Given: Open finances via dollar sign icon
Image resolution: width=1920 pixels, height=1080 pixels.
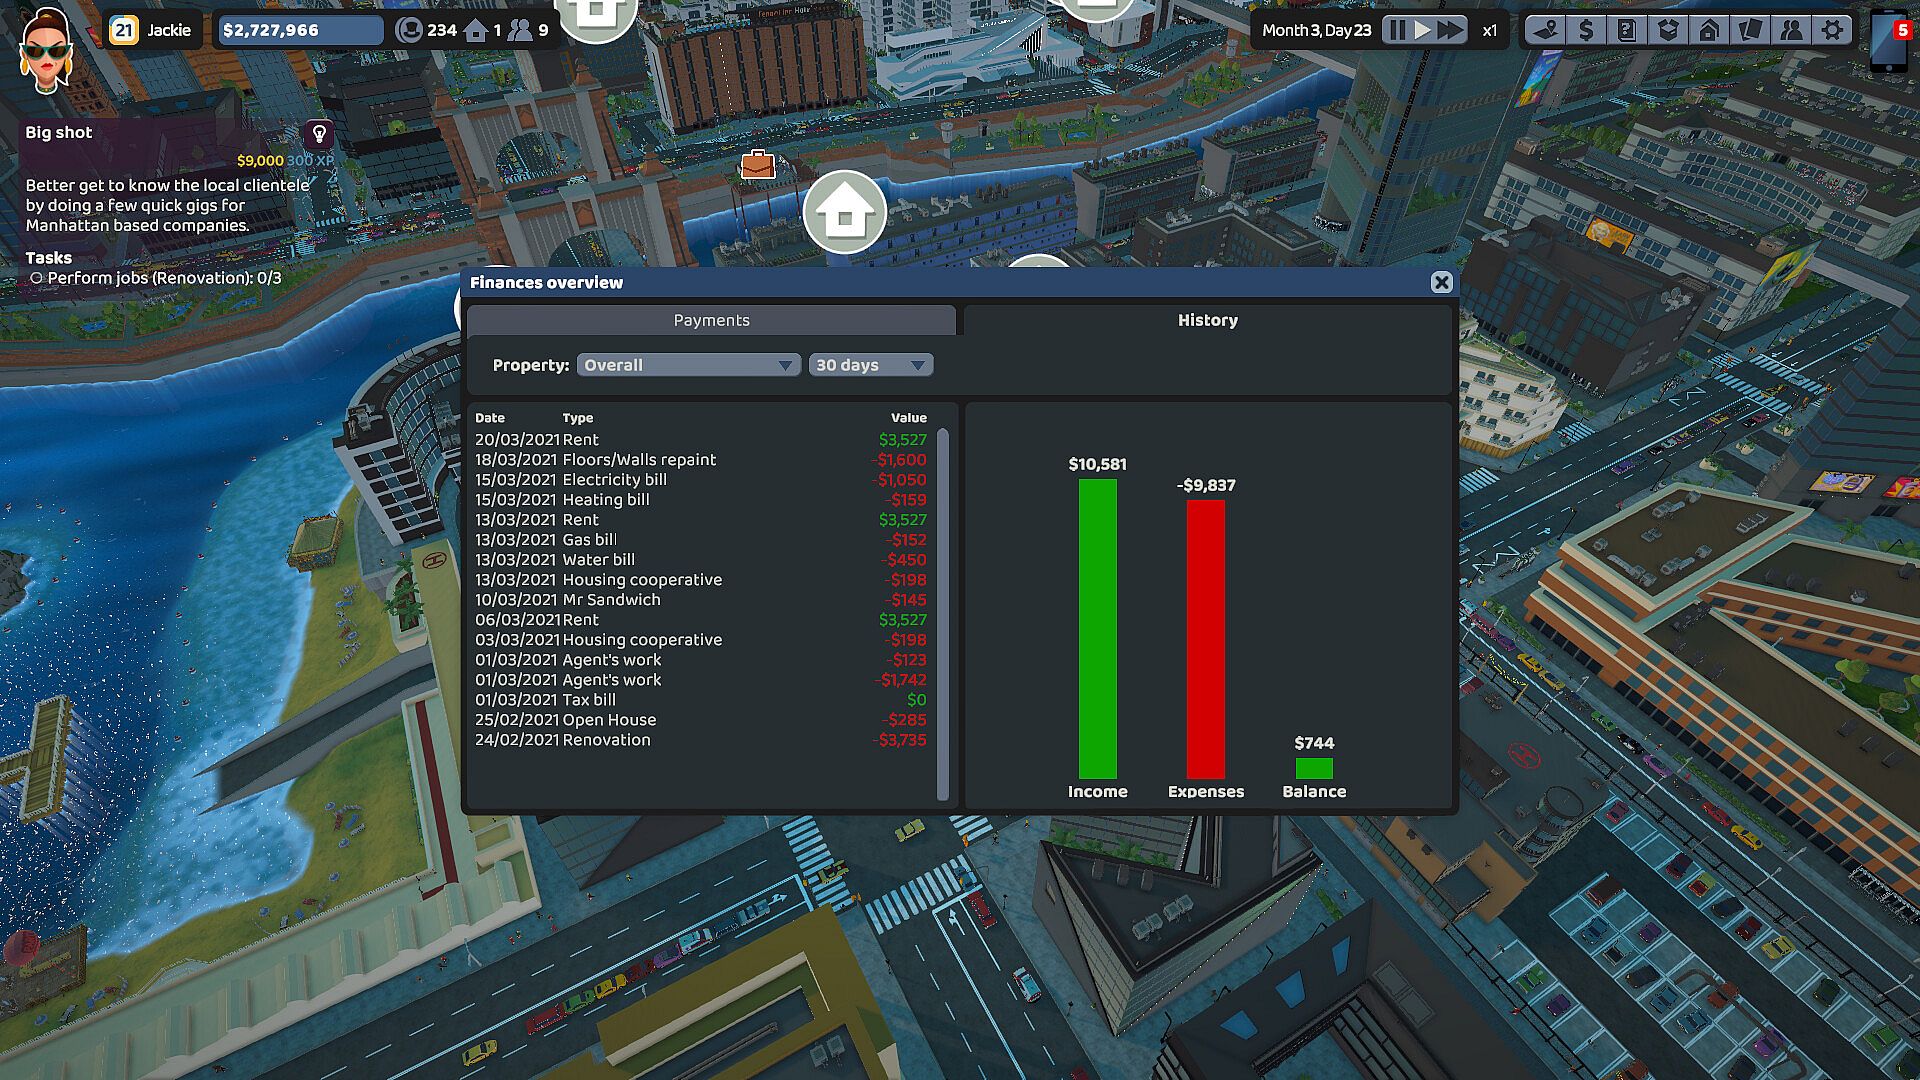Looking at the screenshot, I should click(1586, 30).
